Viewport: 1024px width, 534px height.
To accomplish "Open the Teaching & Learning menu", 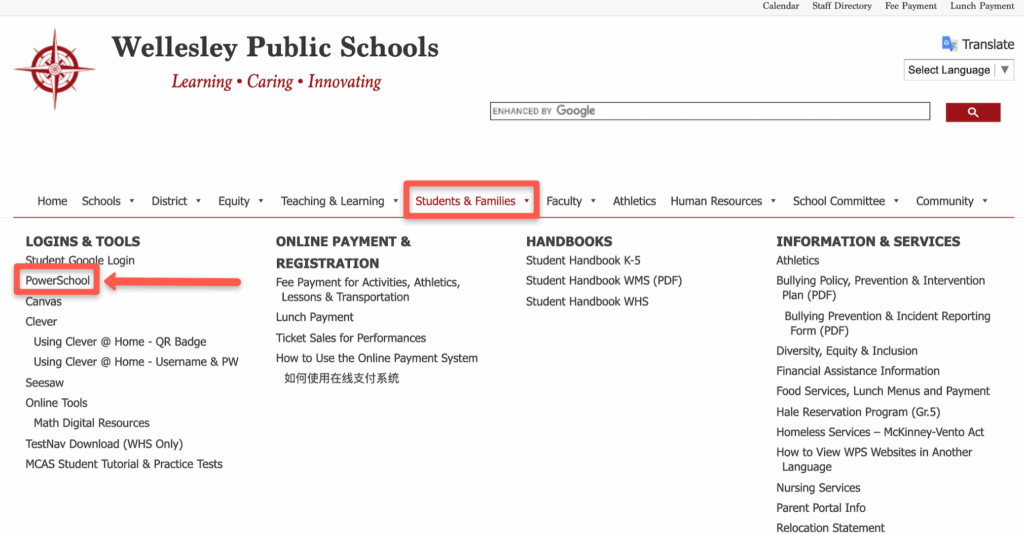I will coord(339,201).
